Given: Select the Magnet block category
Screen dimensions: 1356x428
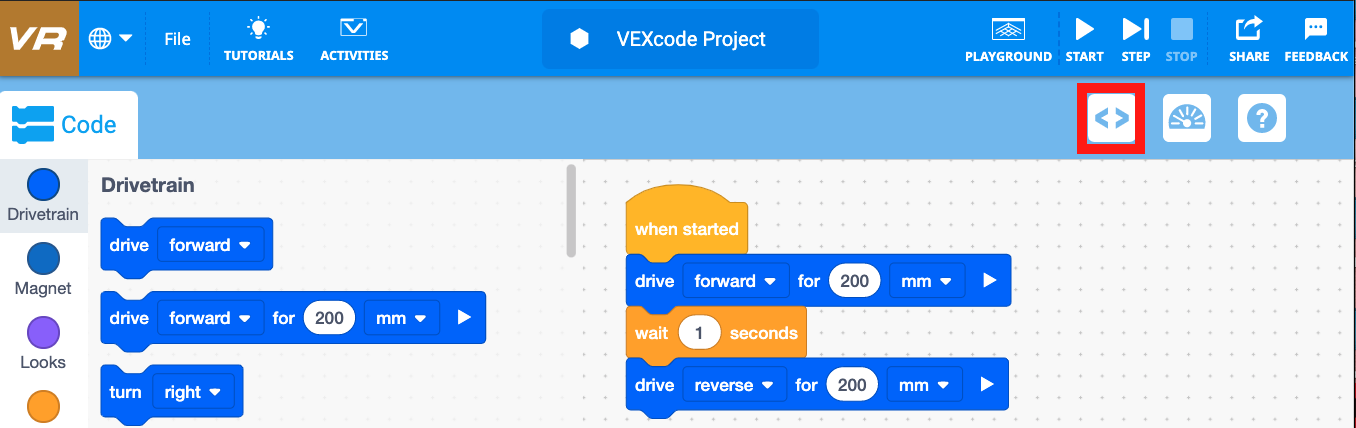Looking at the screenshot, I should [43, 269].
